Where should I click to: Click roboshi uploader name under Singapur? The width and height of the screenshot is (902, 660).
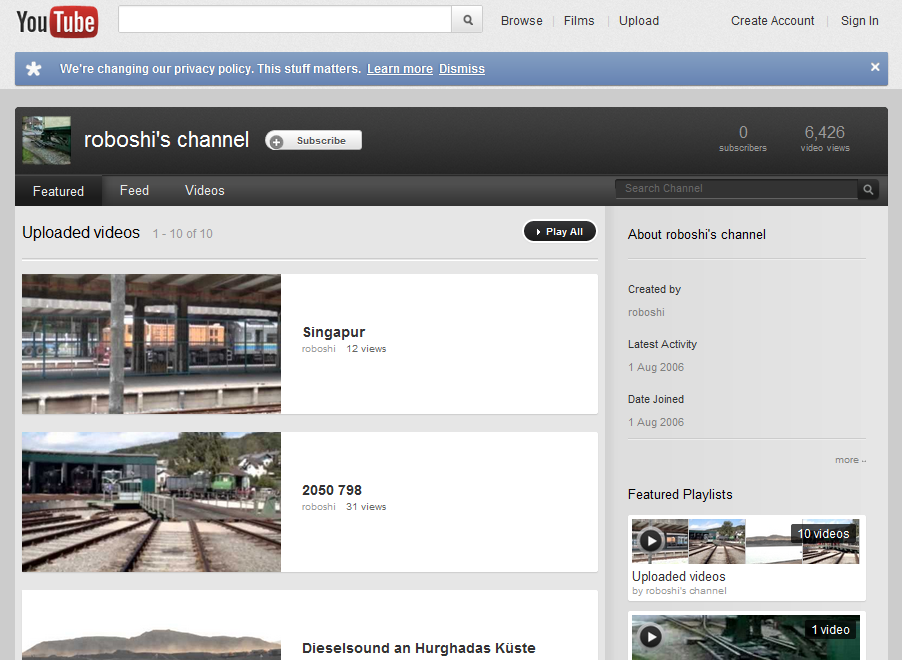[x=319, y=349]
